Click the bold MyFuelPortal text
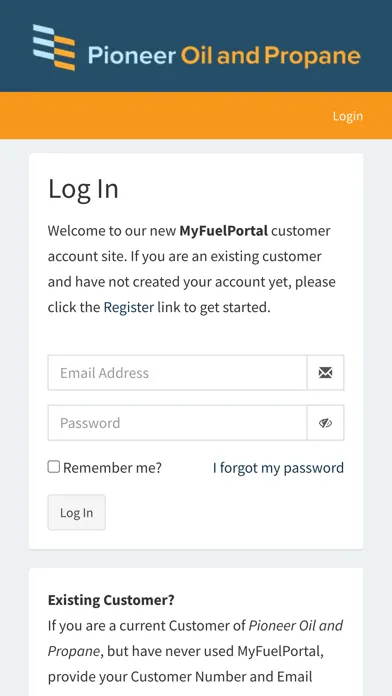This screenshot has width=392, height=696. (223, 231)
